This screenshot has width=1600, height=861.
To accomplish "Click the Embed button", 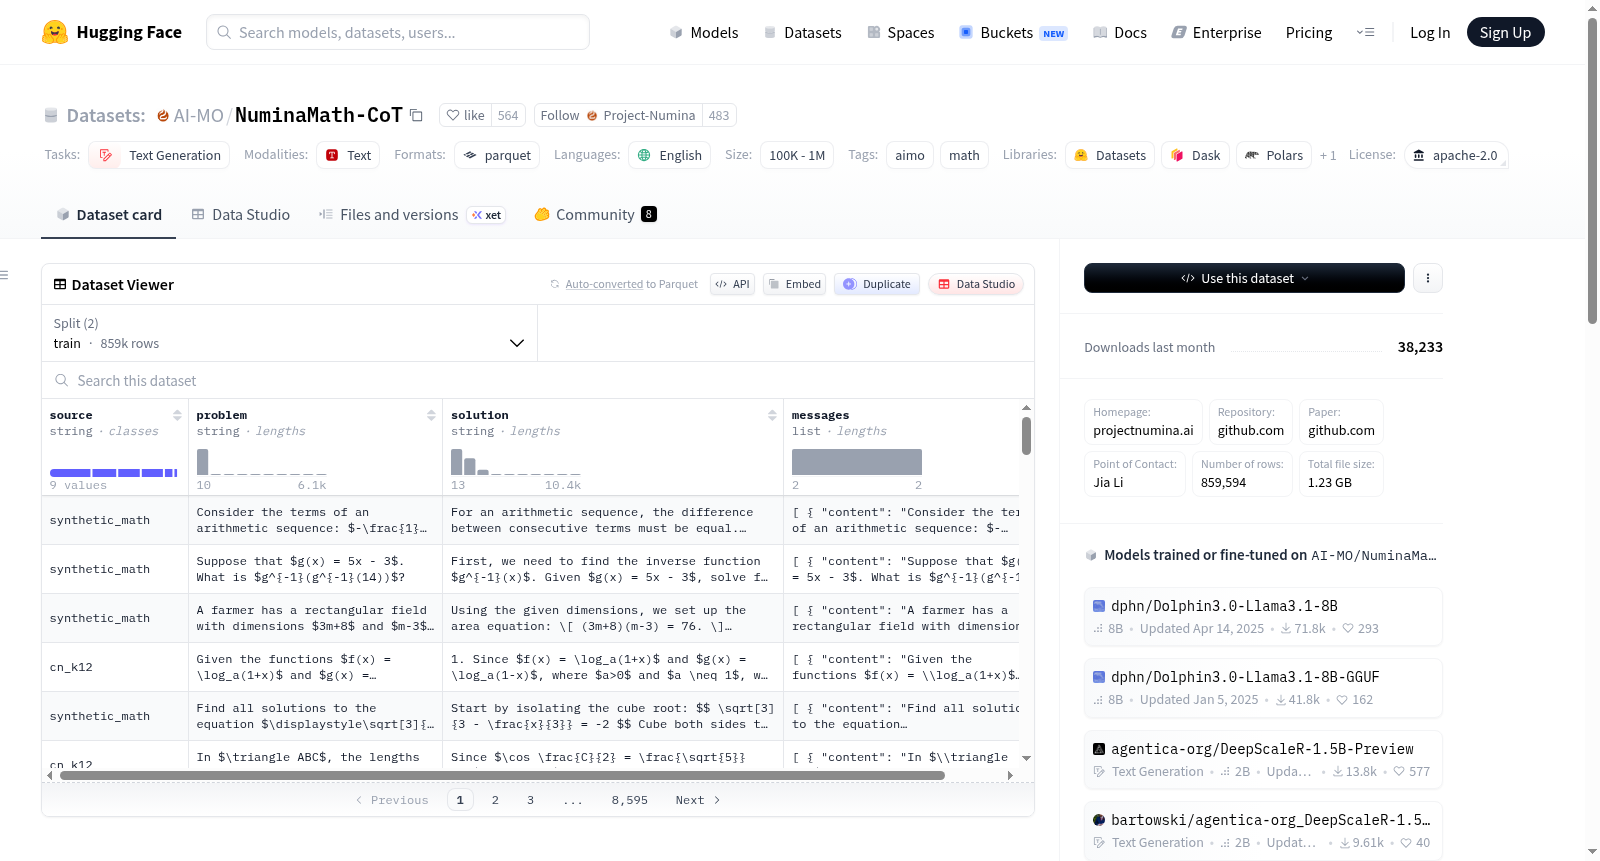I will [x=793, y=284].
